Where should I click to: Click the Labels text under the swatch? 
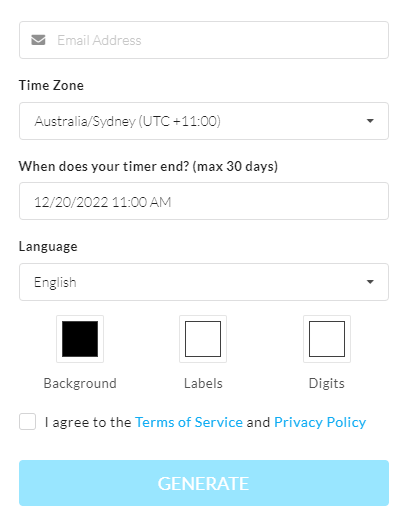click(x=203, y=384)
